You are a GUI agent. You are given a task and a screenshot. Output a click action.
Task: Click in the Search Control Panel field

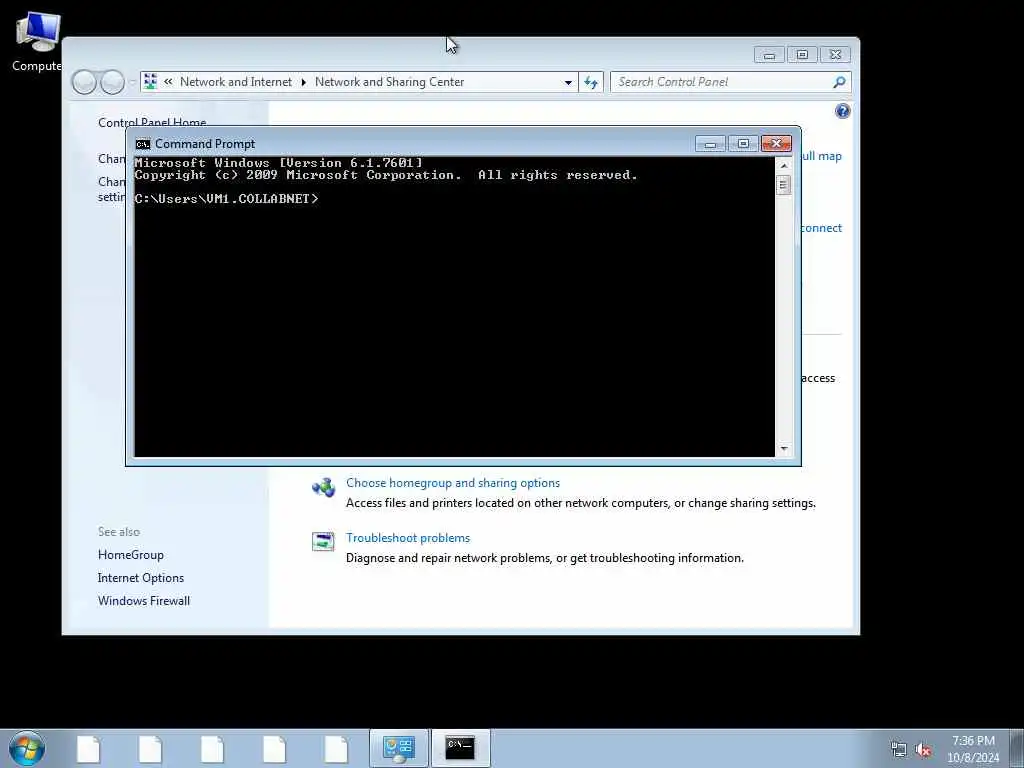722,82
